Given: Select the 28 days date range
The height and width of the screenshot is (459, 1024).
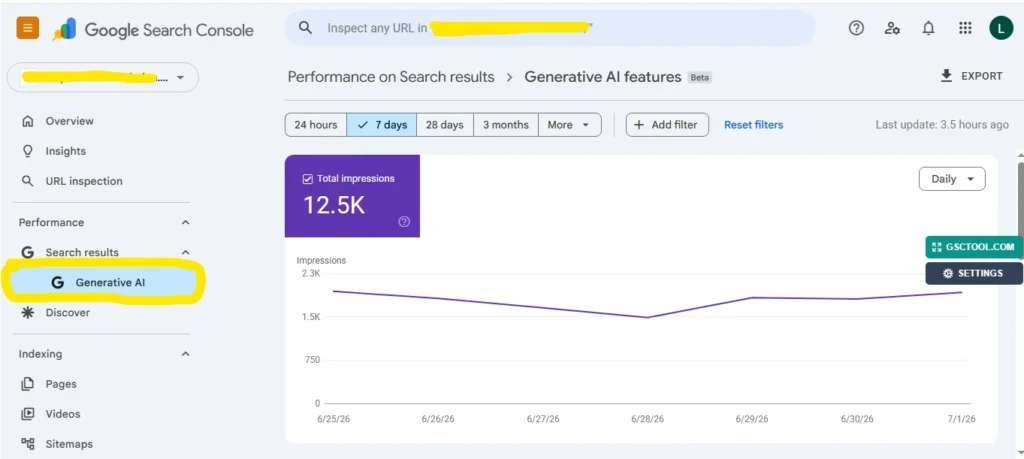Looking at the screenshot, I should pyautogui.click(x=445, y=125).
